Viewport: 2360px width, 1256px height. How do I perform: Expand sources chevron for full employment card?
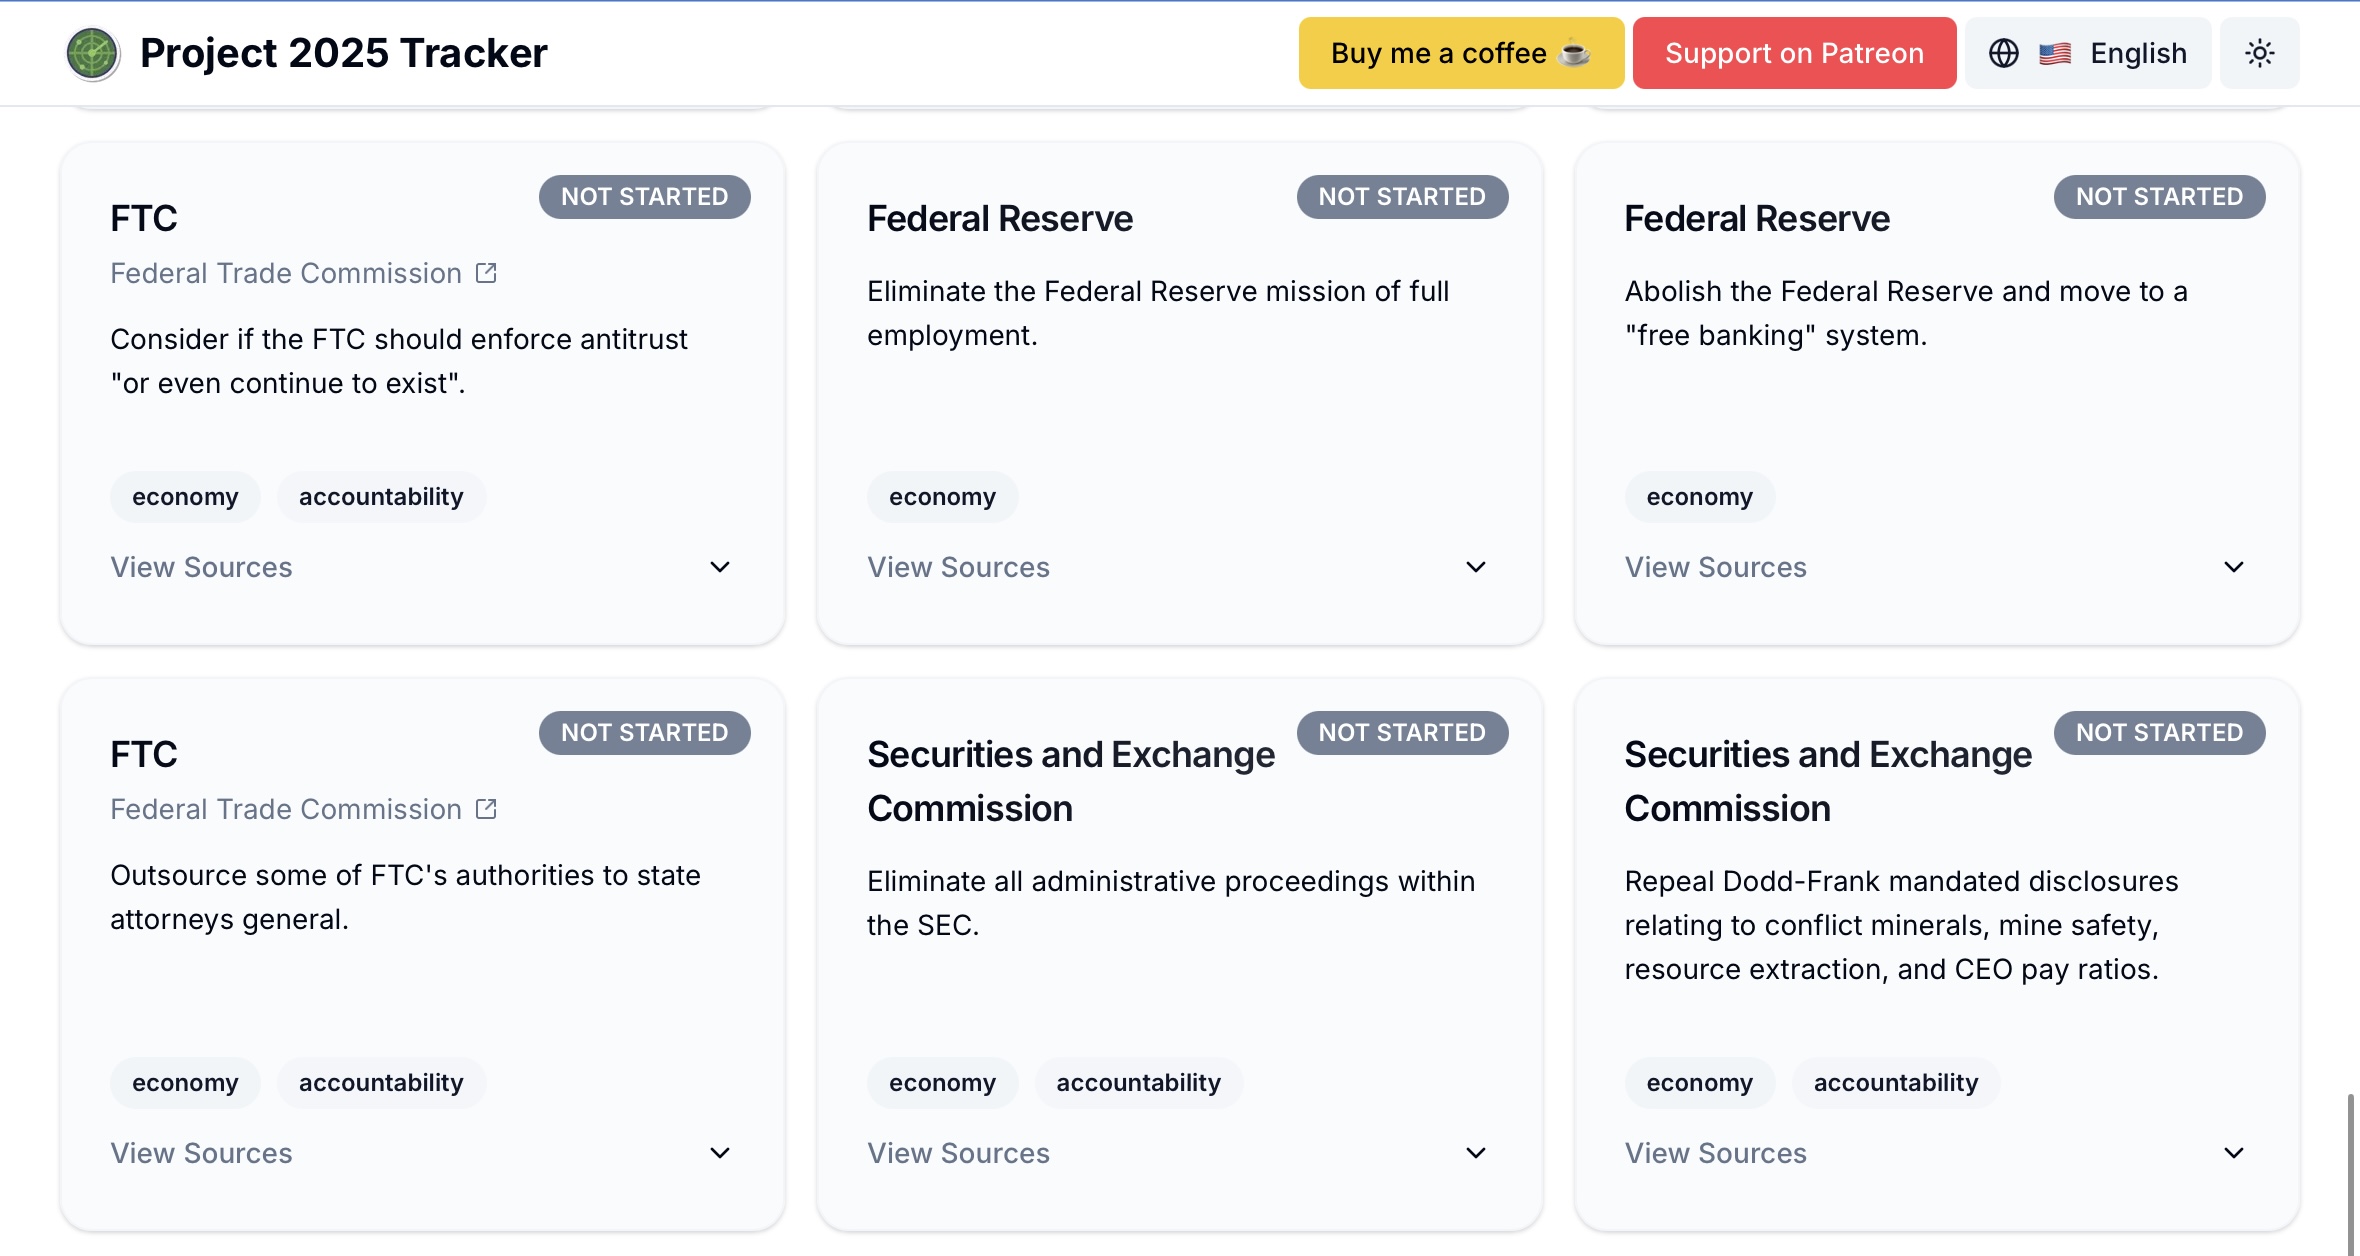coord(1475,567)
